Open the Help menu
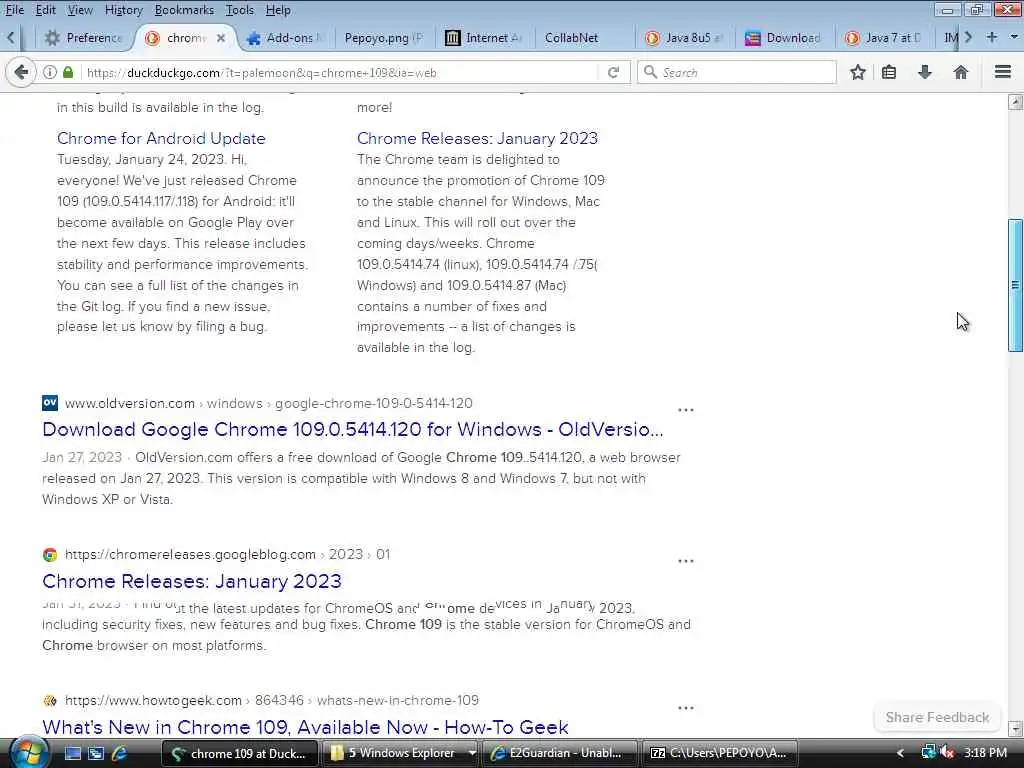The width and height of the screenshot is (1024, 768). pyautogui.click(x=278, y=10)
